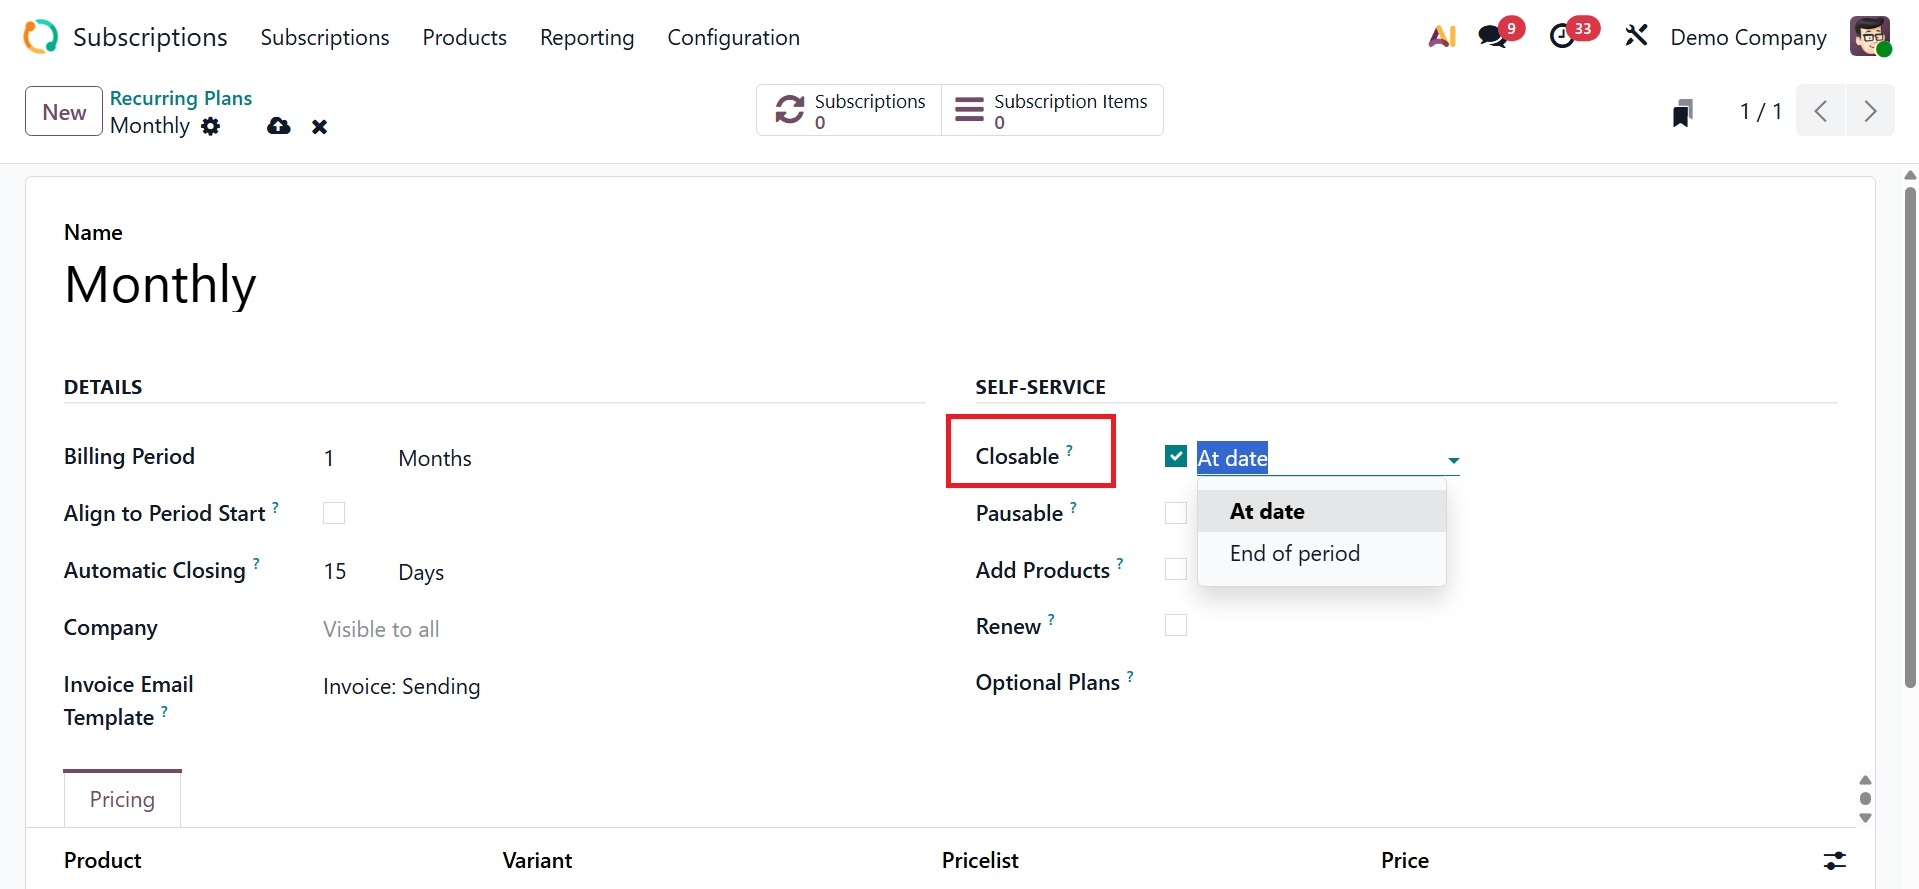This screenshot has width=1919, height=889.
Task: Click the AI assistant icon
Action: click(x=1441, y=37)
